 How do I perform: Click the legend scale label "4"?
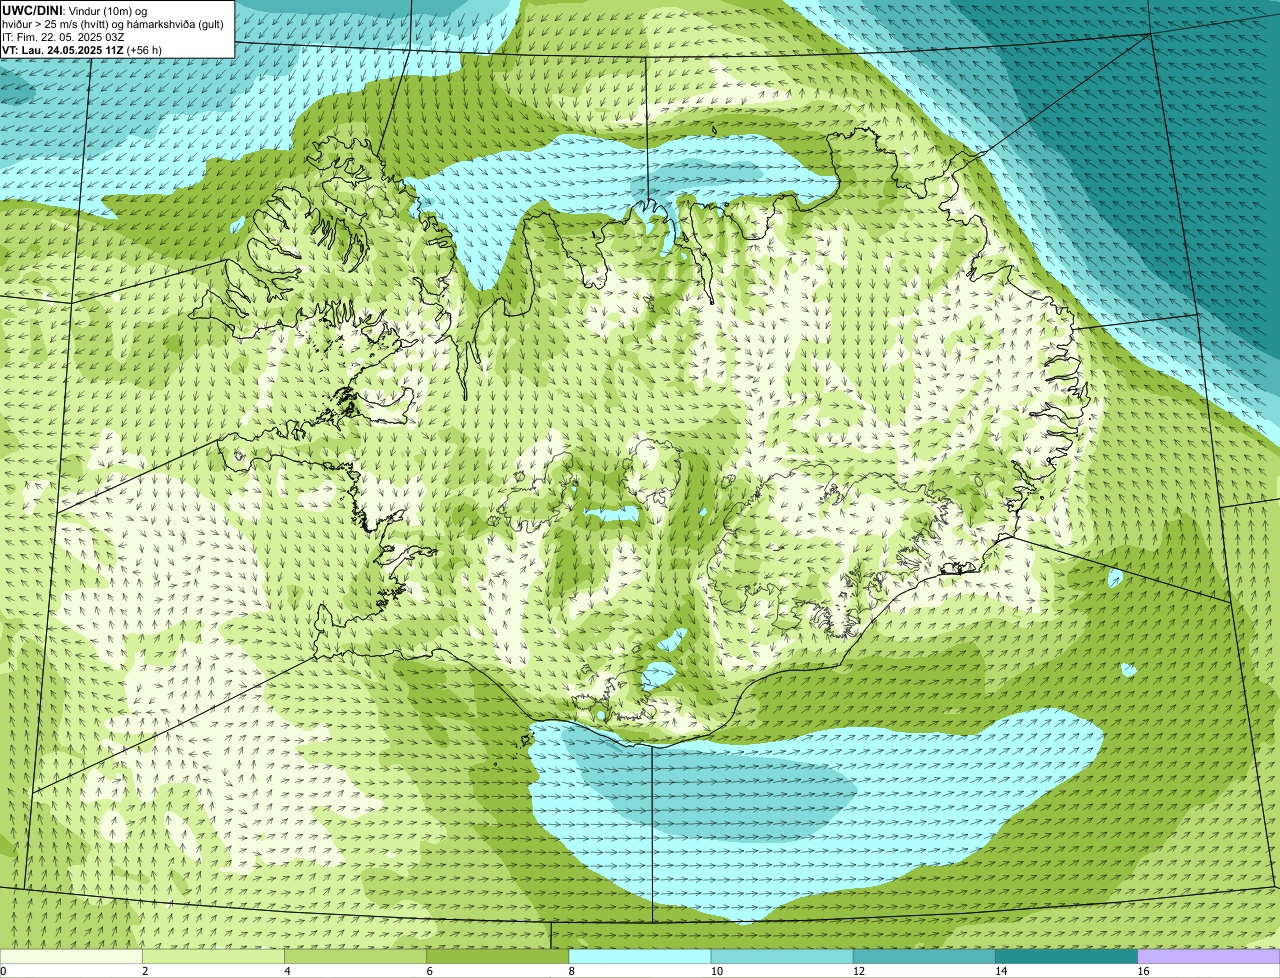point(287,971)
